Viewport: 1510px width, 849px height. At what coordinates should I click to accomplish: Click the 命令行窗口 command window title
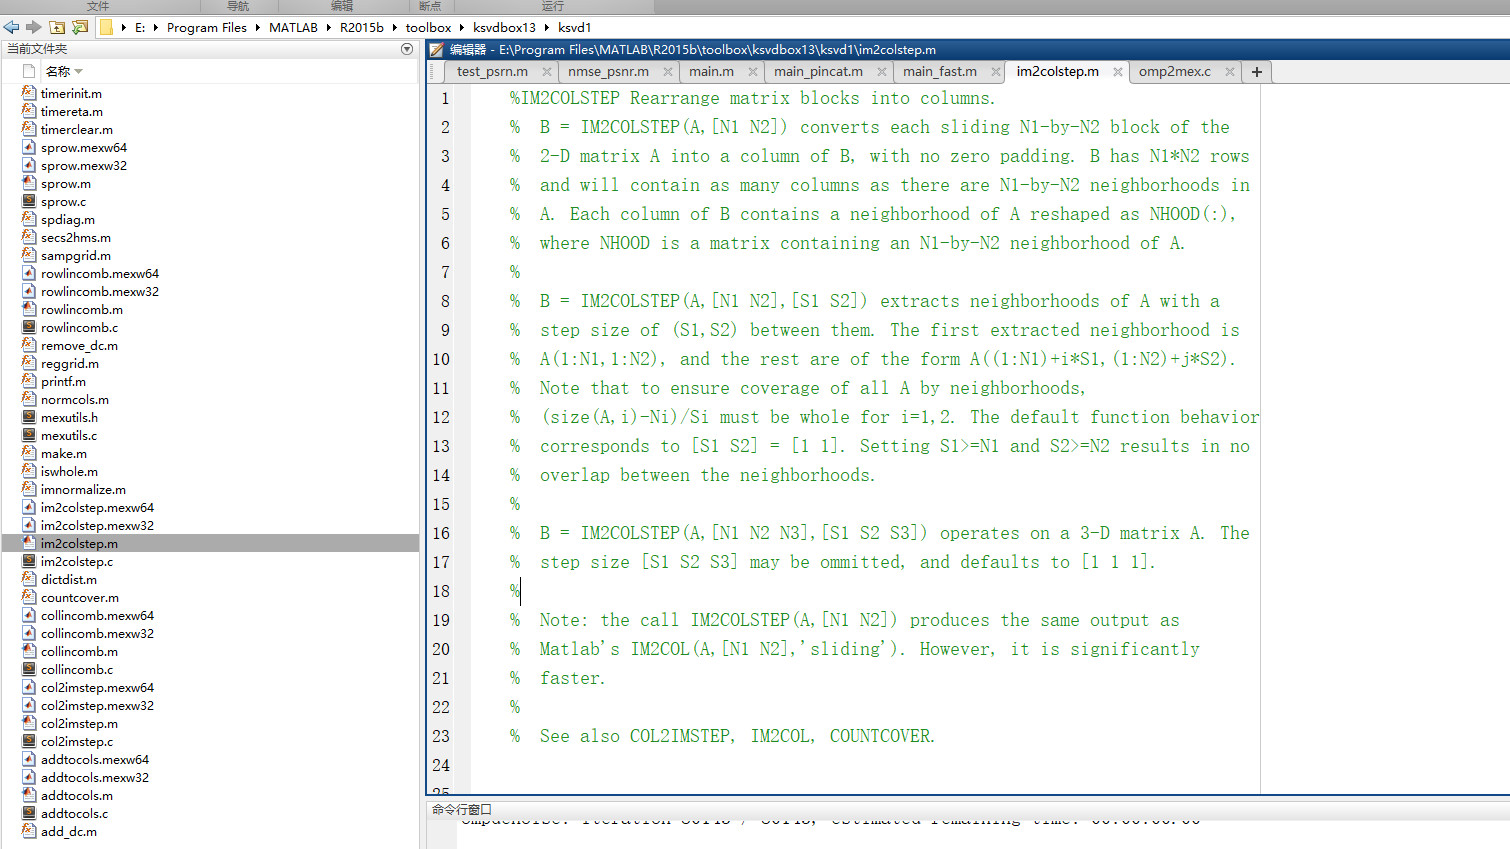[x=461, y=809]
